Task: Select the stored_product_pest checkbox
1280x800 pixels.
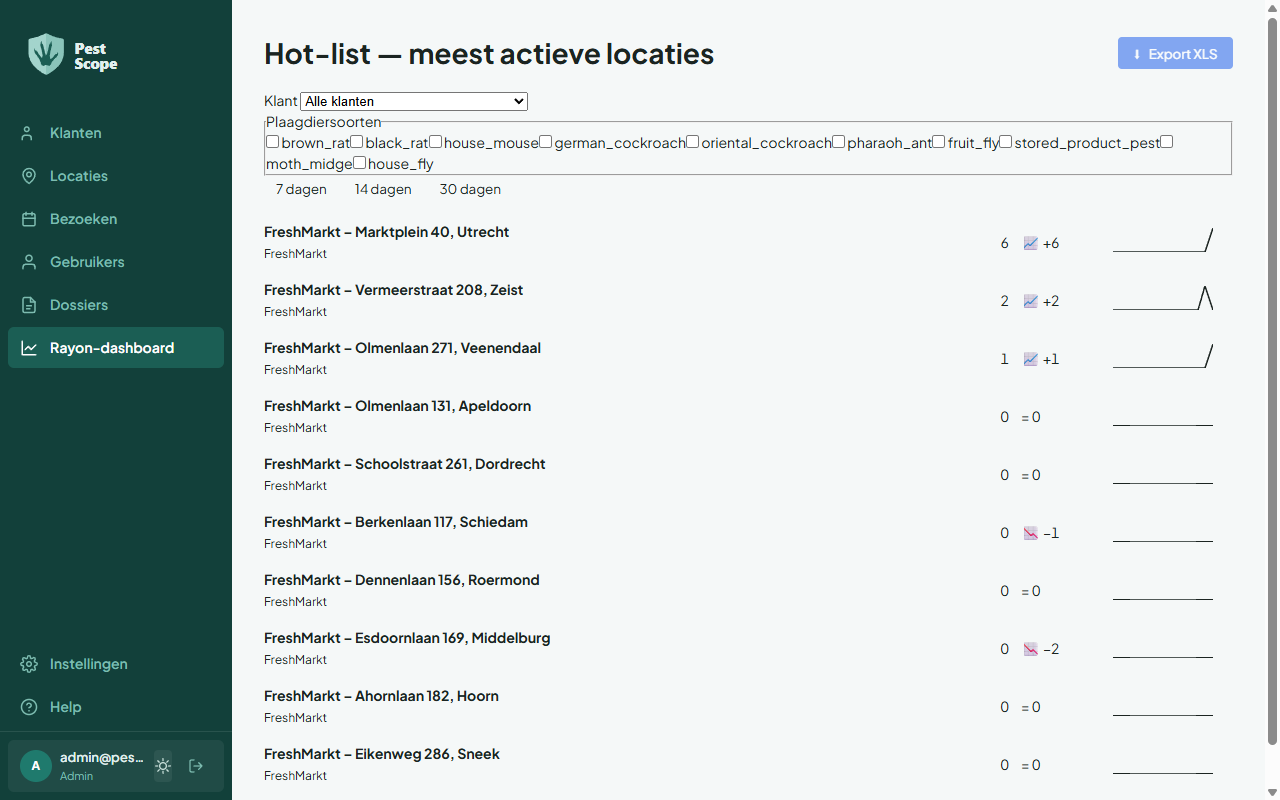Action: pos(1006,142)
